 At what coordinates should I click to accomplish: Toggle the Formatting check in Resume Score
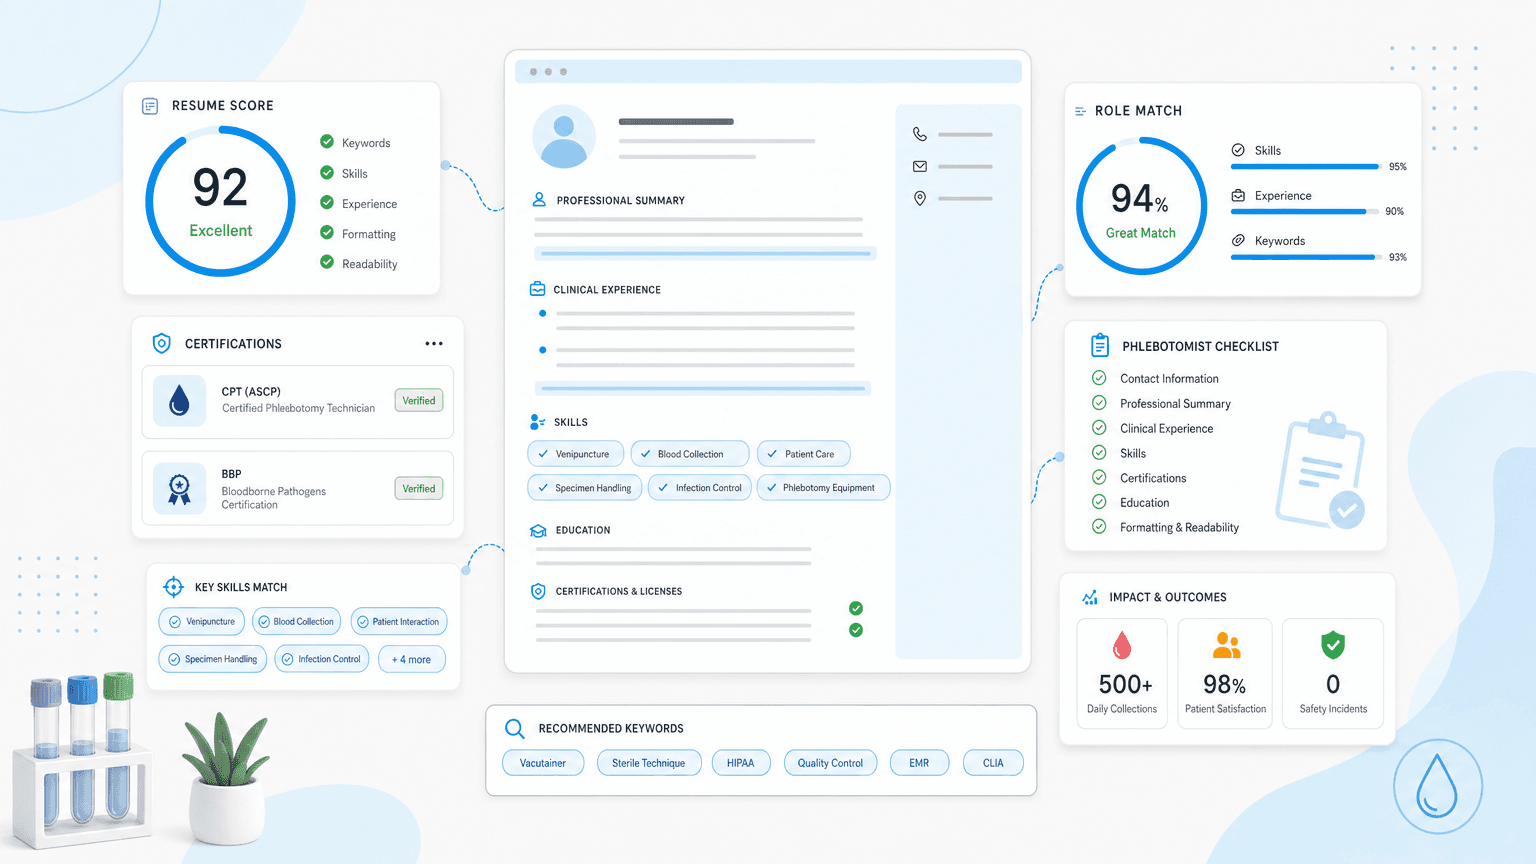327,233
